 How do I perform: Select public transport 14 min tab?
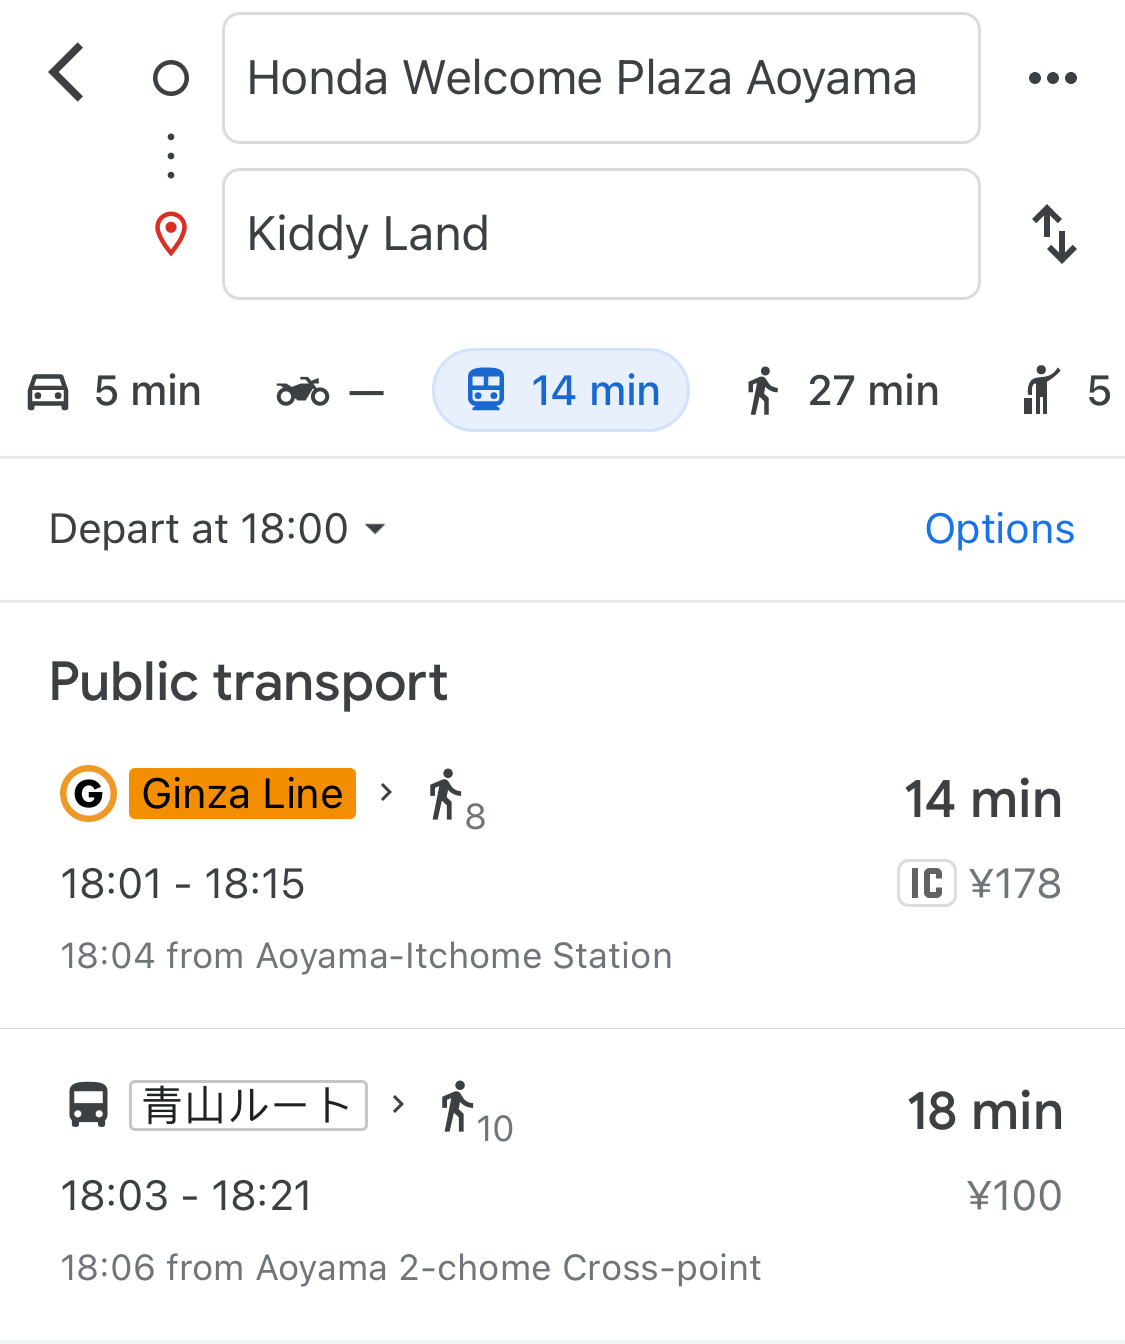coord(561,390)
